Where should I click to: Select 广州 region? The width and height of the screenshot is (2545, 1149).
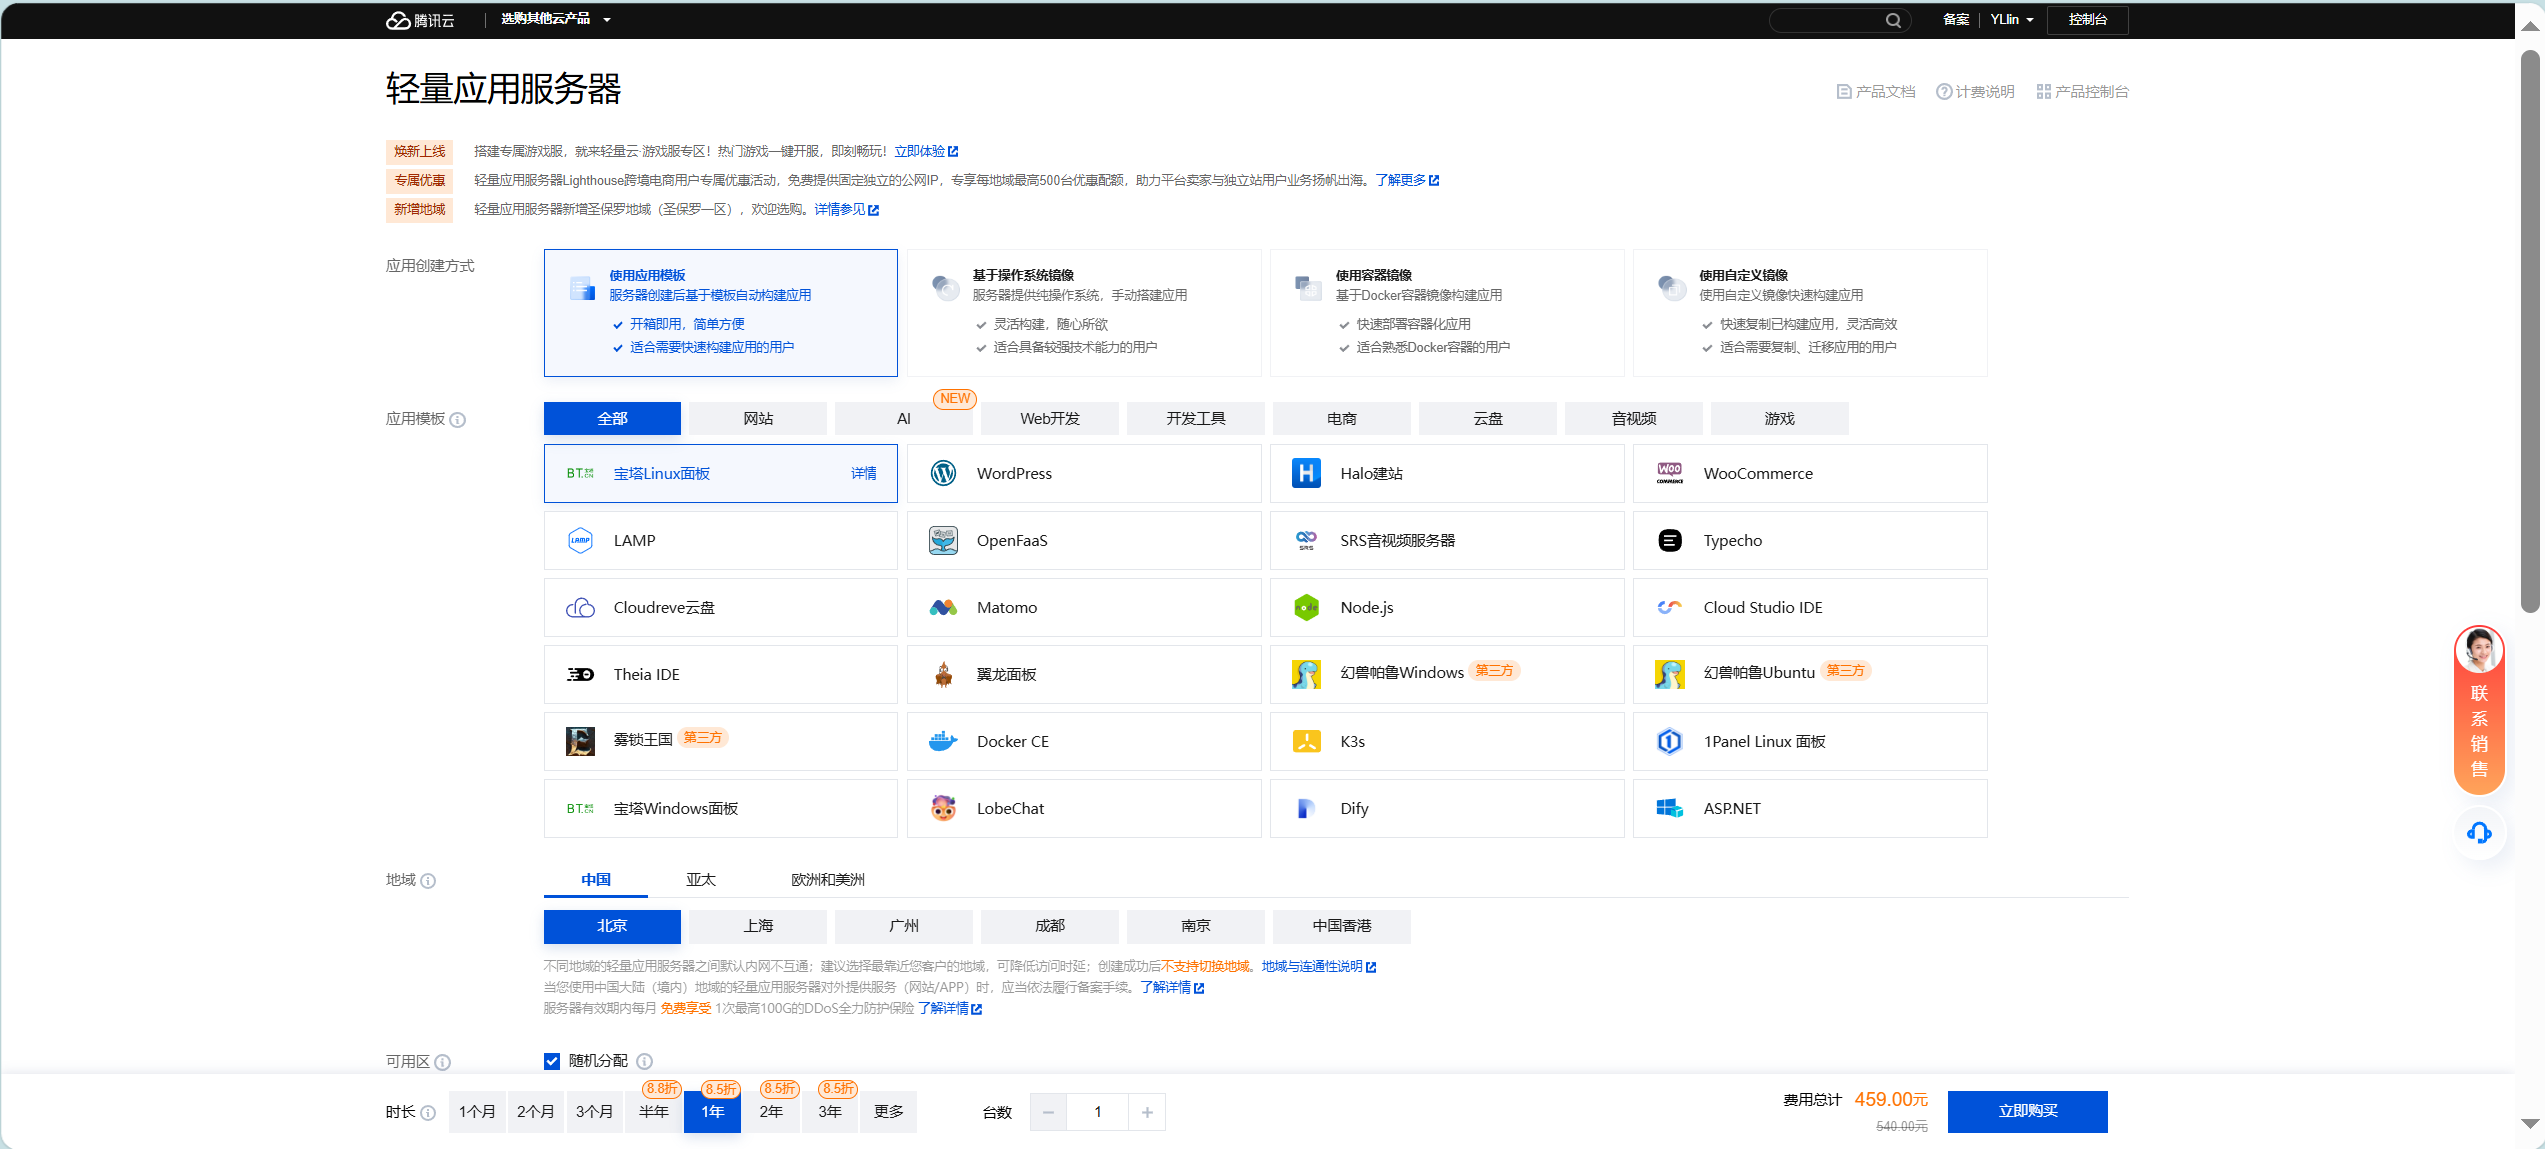(x=904, y=926)
